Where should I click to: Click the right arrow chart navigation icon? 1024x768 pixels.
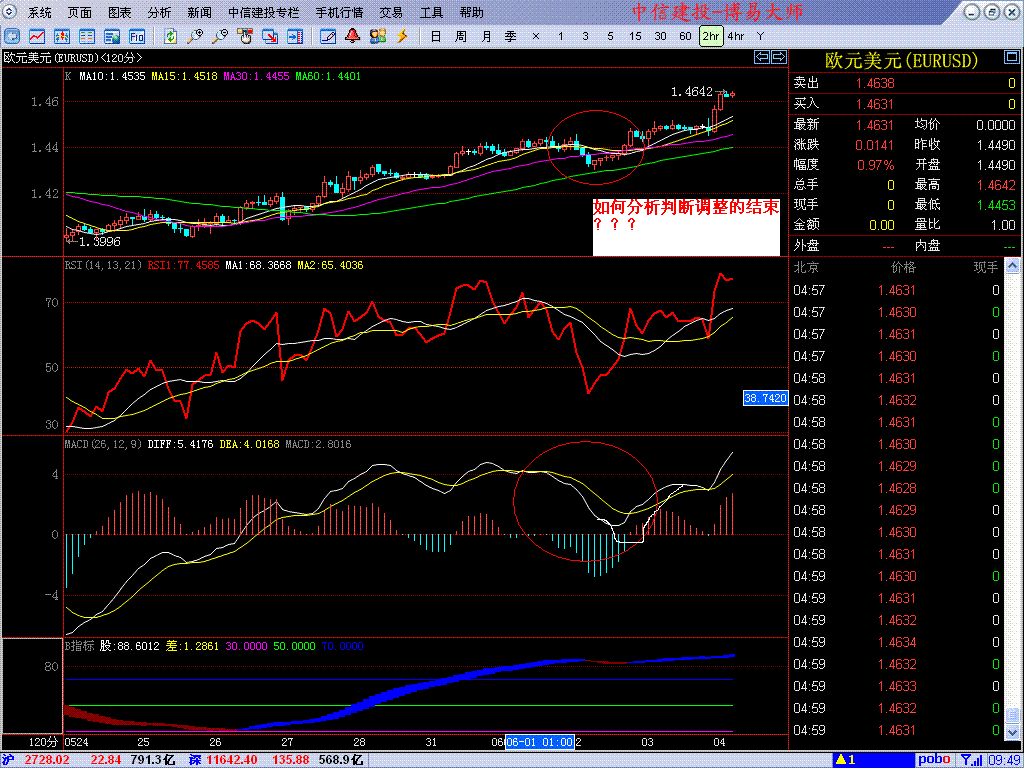click(779, 57)
